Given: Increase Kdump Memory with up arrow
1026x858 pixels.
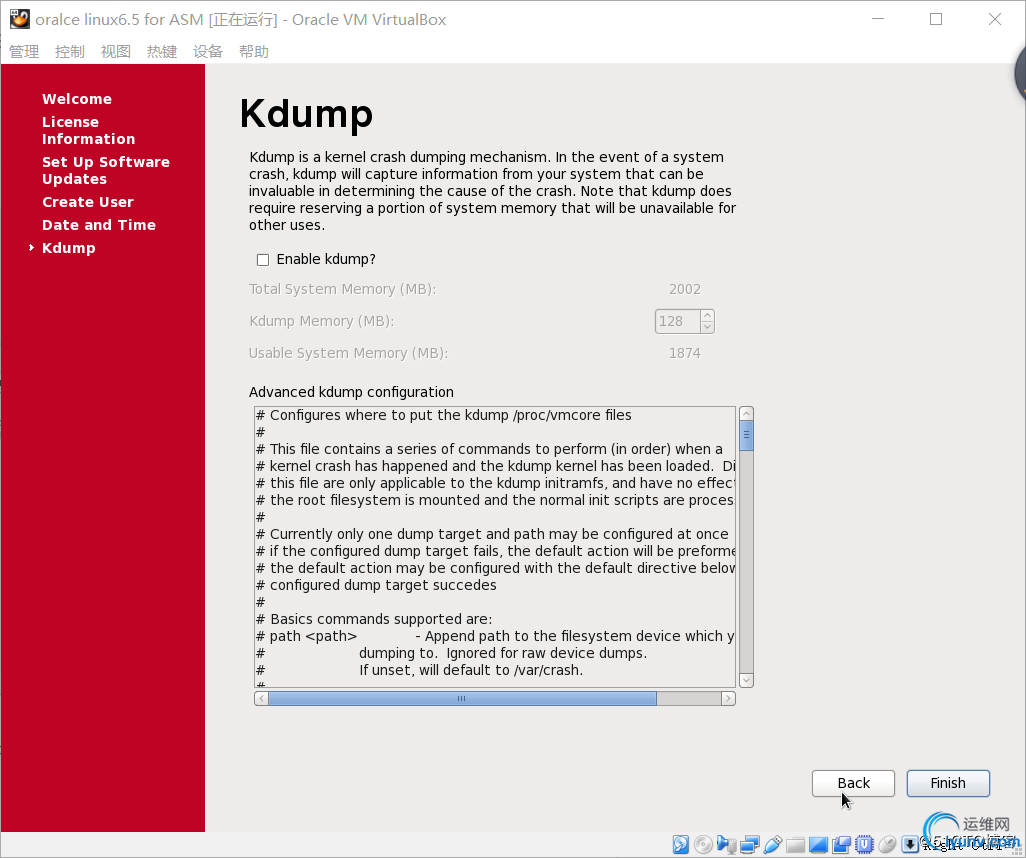Looking at the screenshot, I should coord(708,316).
